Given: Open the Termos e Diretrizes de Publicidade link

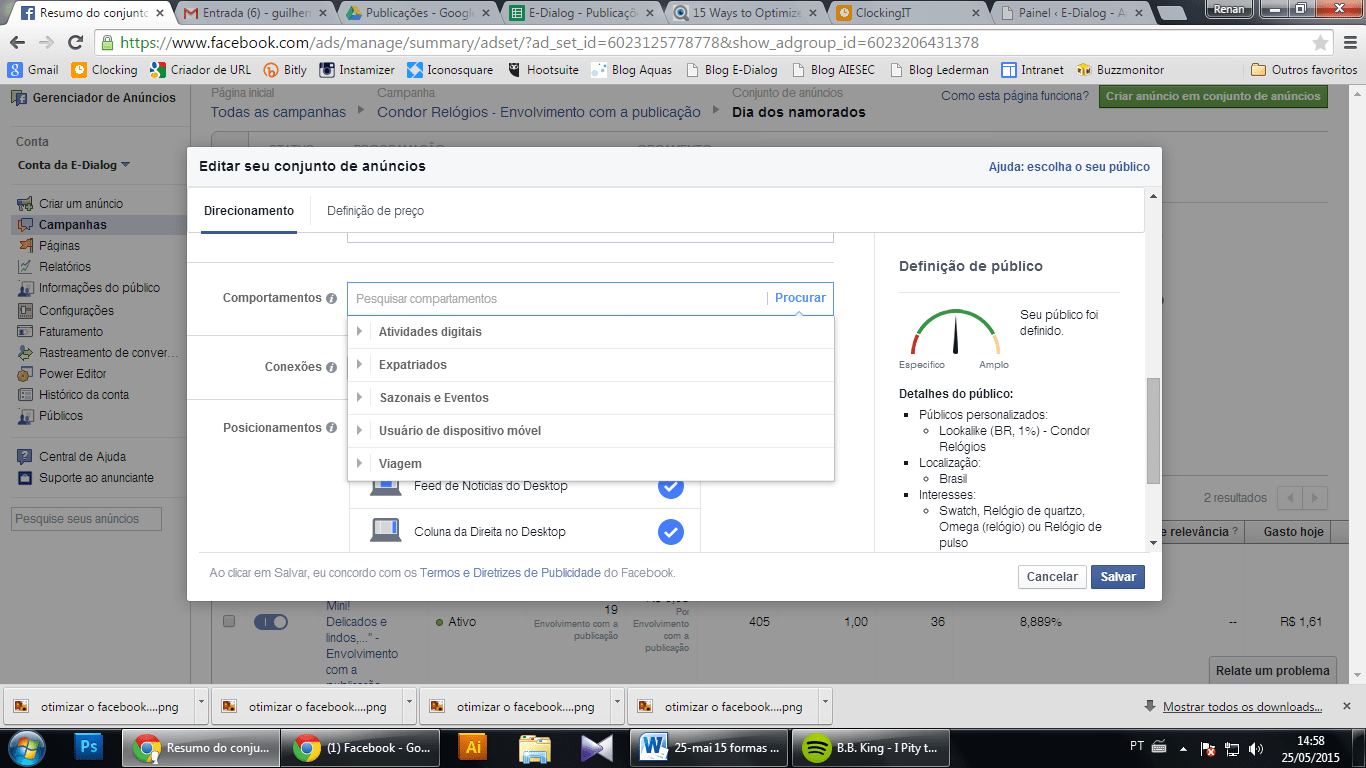Looking at the screenshot, I should click(x=510, y=573).
